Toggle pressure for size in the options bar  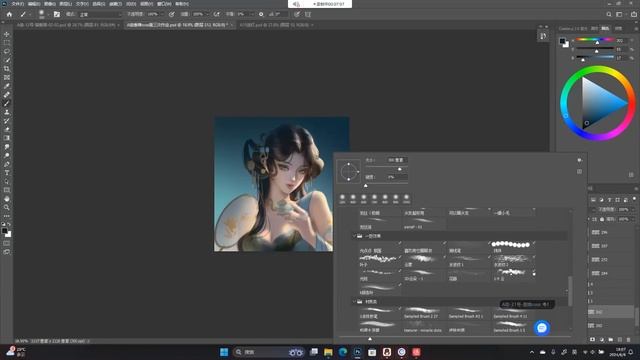coord(297,14)
